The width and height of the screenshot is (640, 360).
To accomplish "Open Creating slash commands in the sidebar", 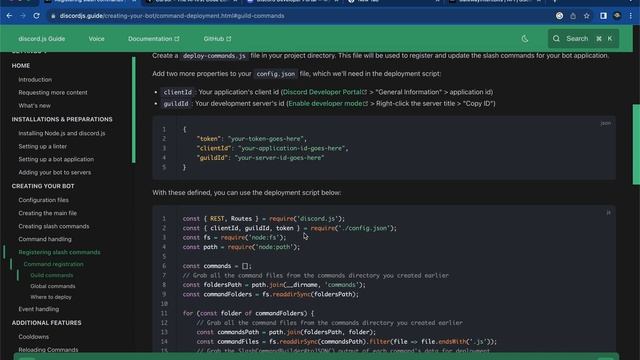I will pyautogui.click(x=53, y=227).
